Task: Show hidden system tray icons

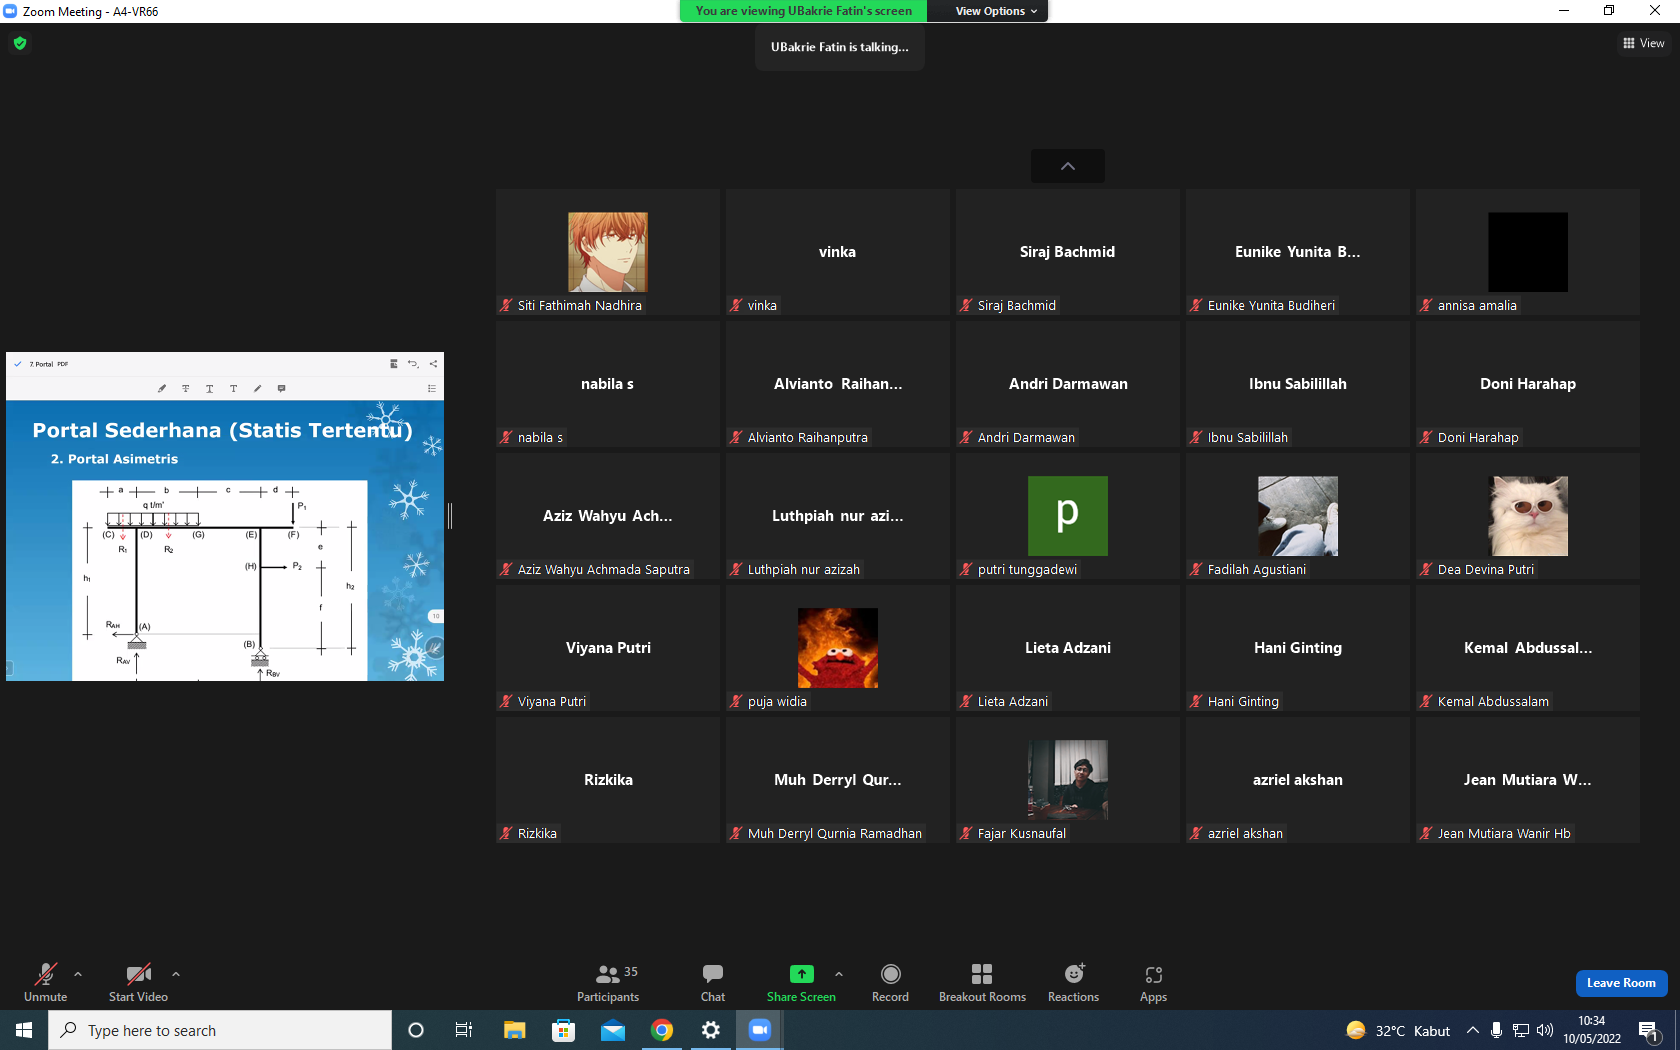Action: click(1473, 1030)
